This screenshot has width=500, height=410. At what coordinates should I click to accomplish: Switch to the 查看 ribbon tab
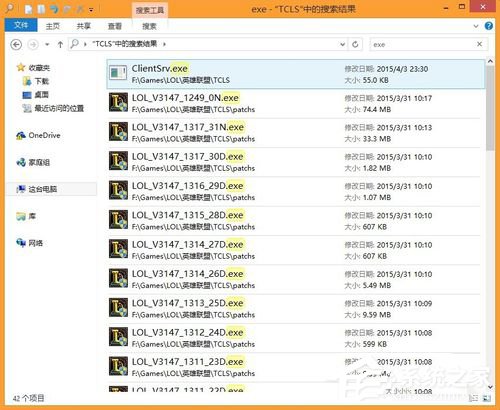click(x=115, y=26)
